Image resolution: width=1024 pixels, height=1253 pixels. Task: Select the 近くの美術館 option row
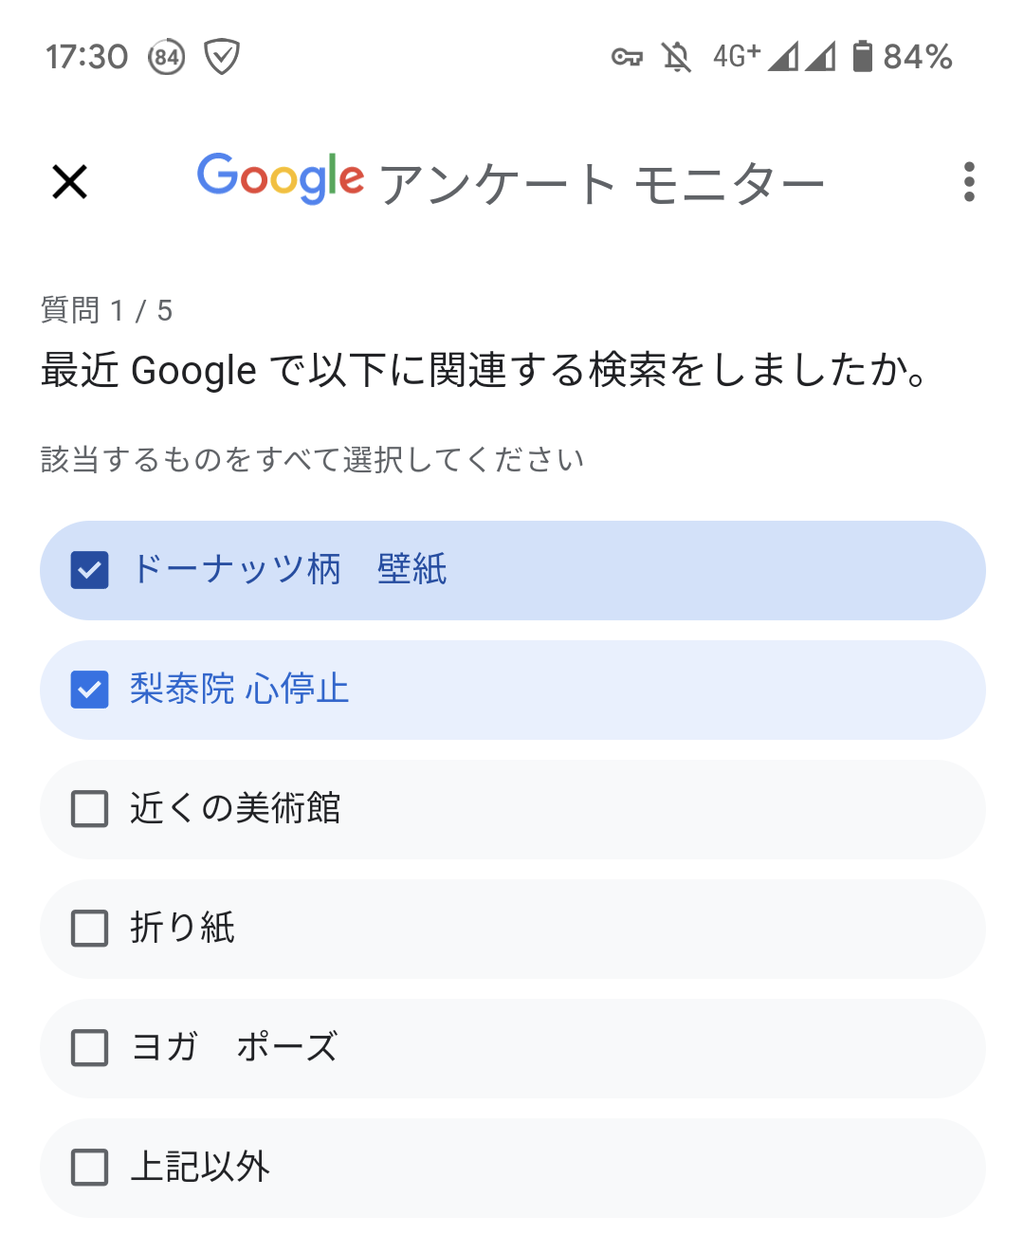(512, 809)
